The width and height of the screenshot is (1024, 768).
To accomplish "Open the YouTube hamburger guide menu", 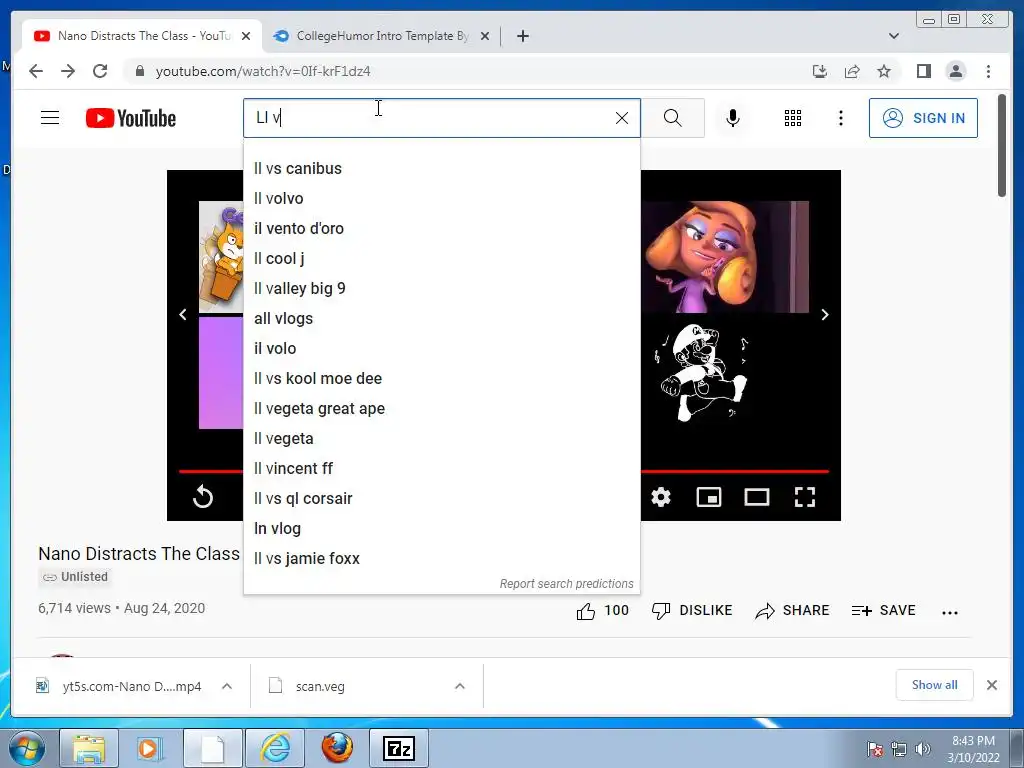I will pyautogui.click(x=50, y=118).
